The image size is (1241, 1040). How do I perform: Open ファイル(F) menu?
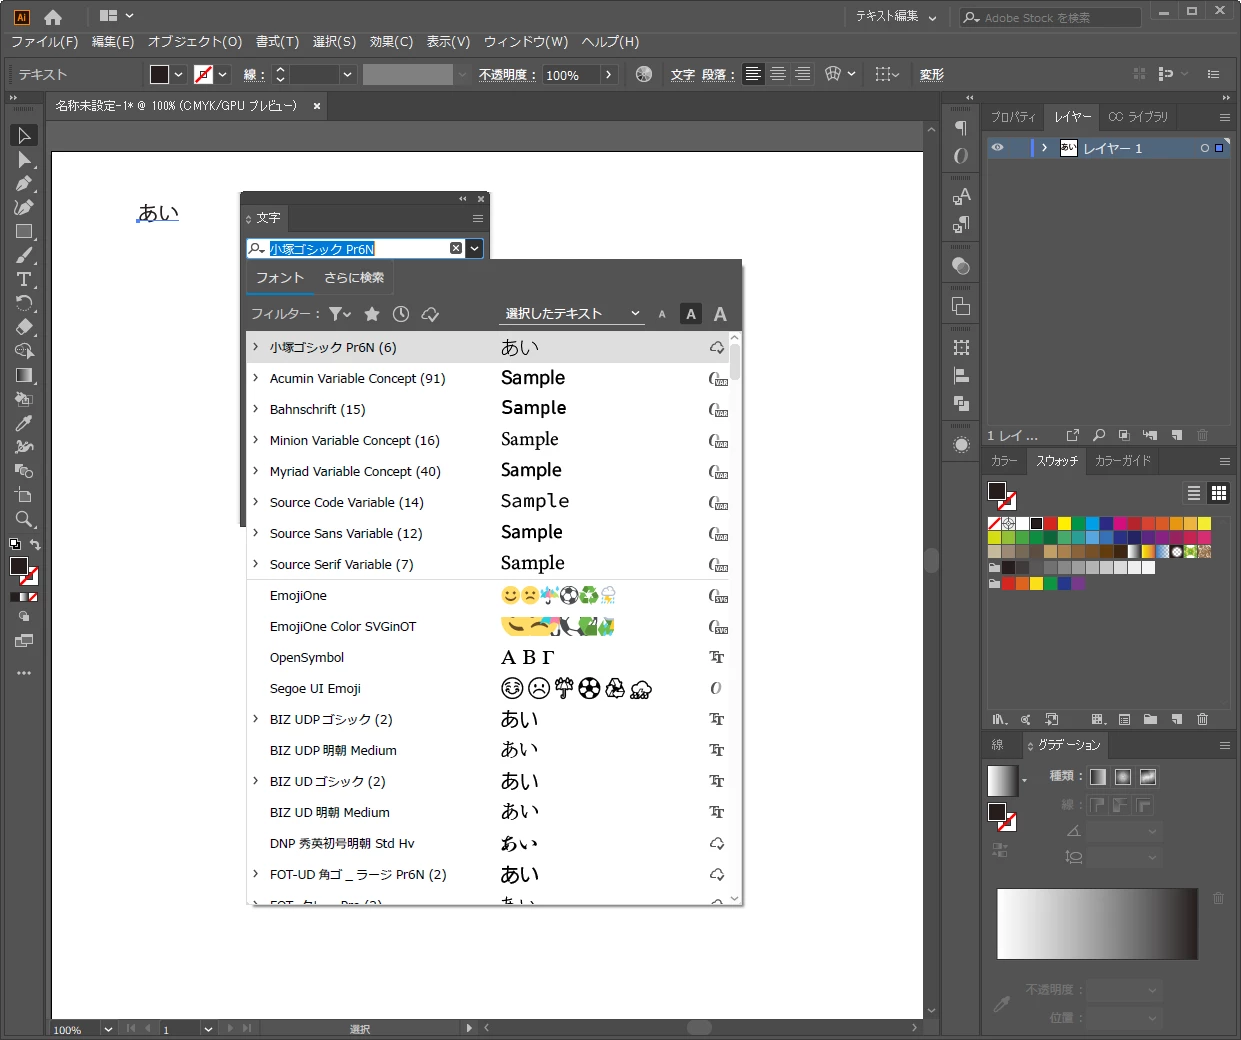[45, 42]
